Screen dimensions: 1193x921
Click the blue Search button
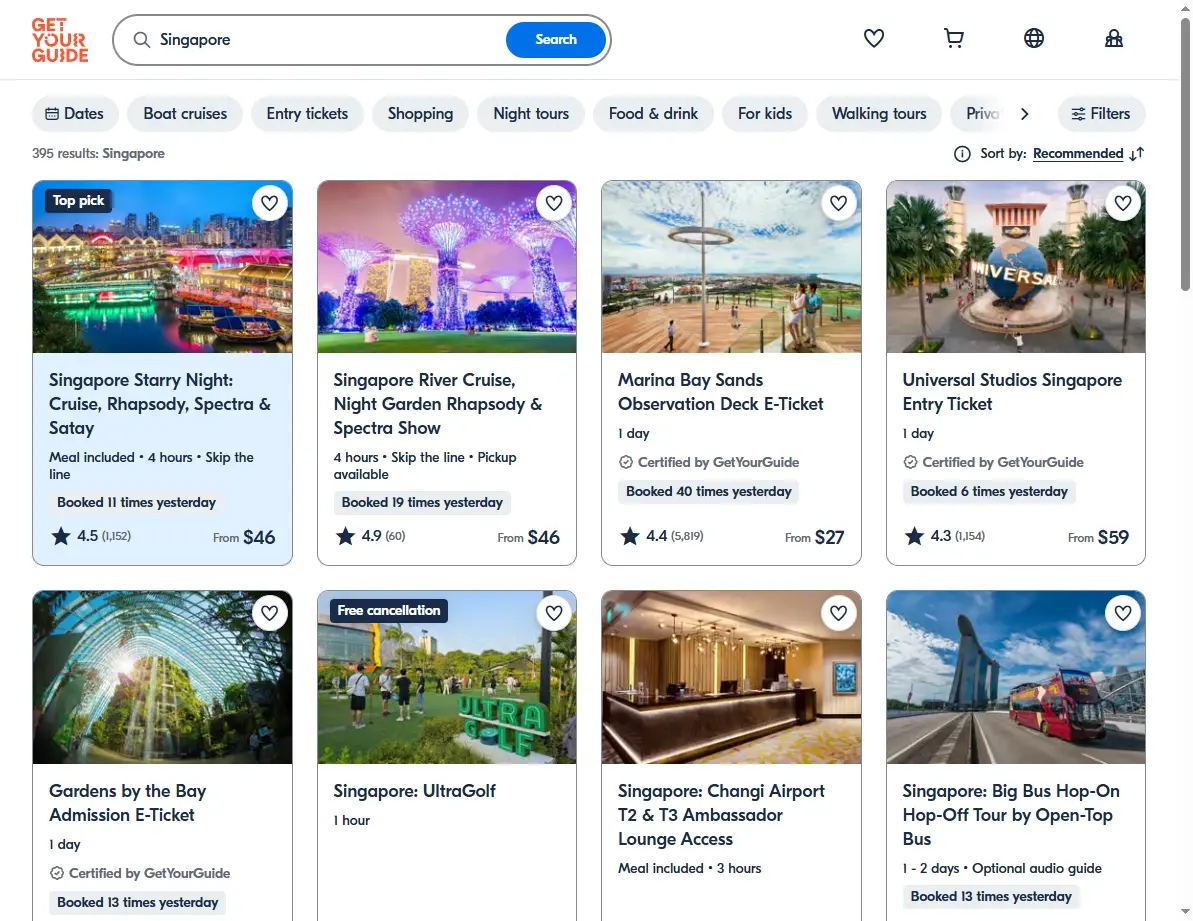(555, 40)
